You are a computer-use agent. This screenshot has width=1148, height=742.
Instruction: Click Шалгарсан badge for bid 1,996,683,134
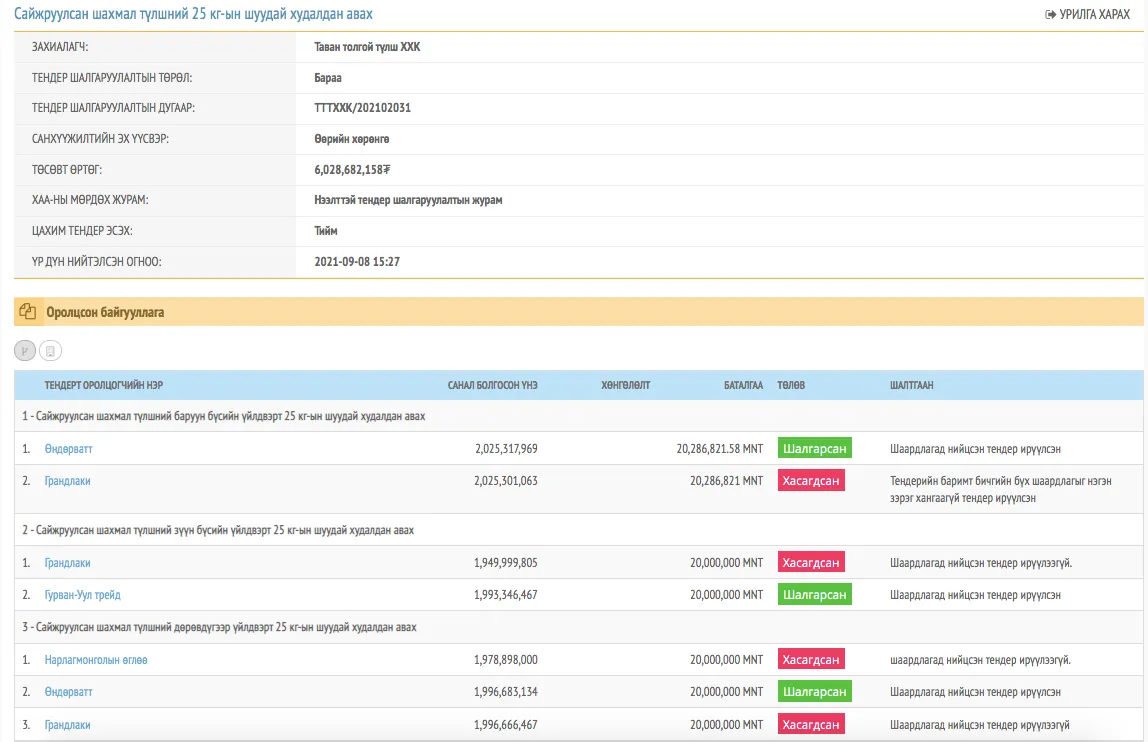[x=814, y=691]
